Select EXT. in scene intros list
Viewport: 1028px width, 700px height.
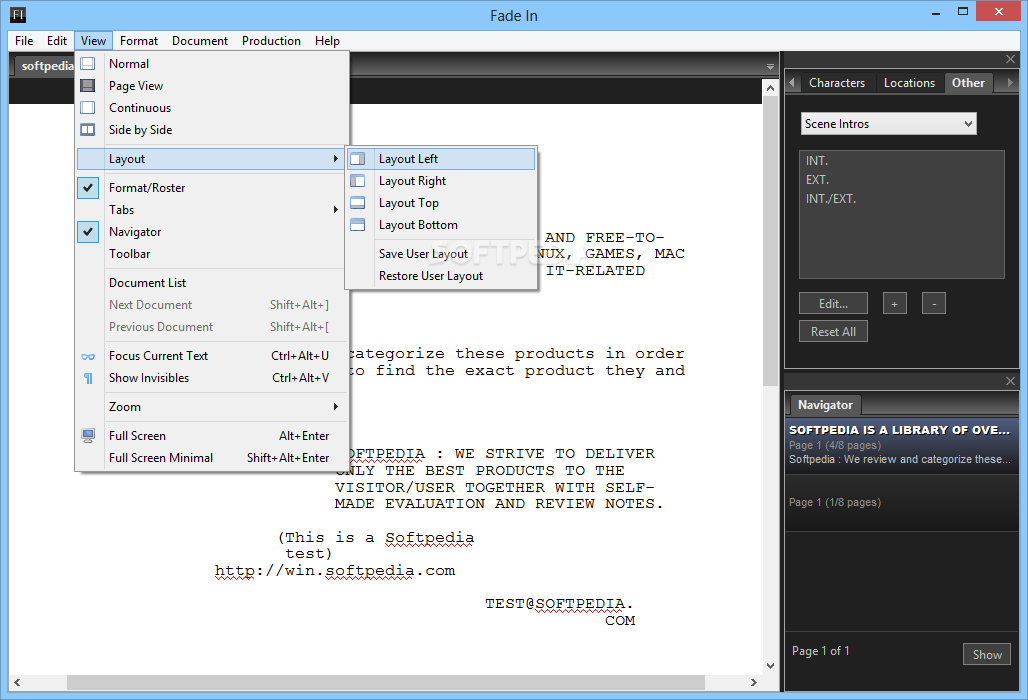(x=901, y=180)
